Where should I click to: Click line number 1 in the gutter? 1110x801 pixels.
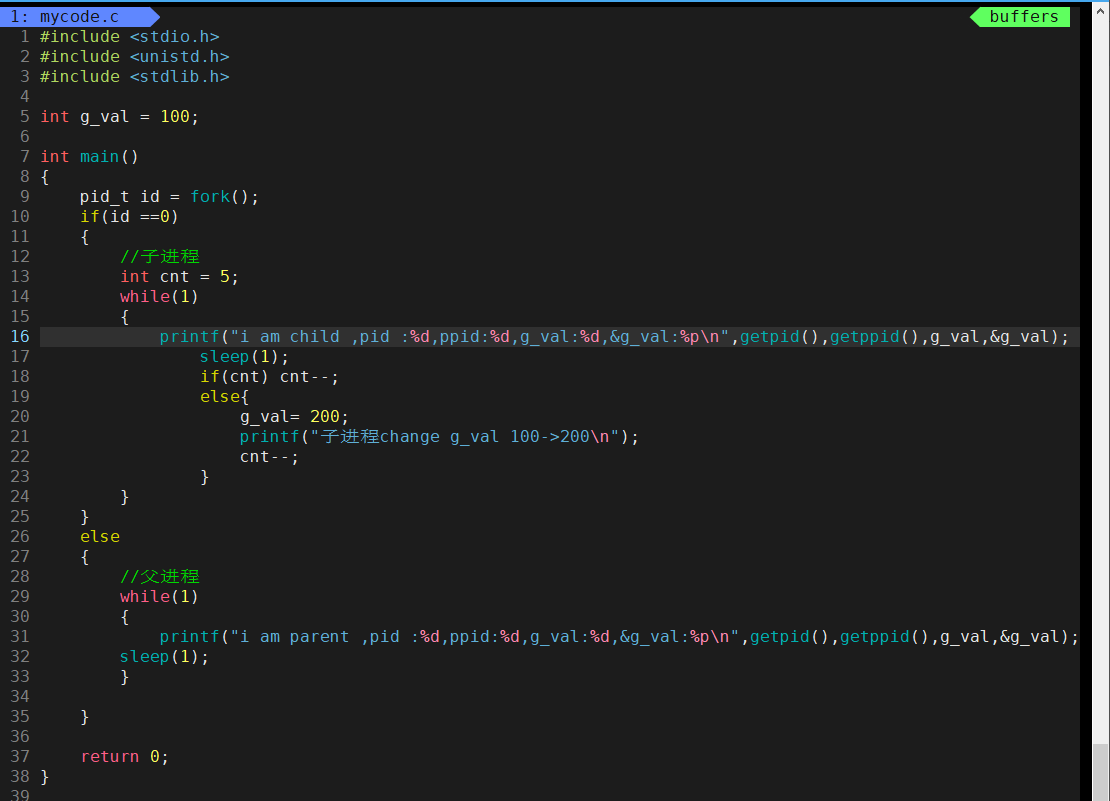(25, 37)
